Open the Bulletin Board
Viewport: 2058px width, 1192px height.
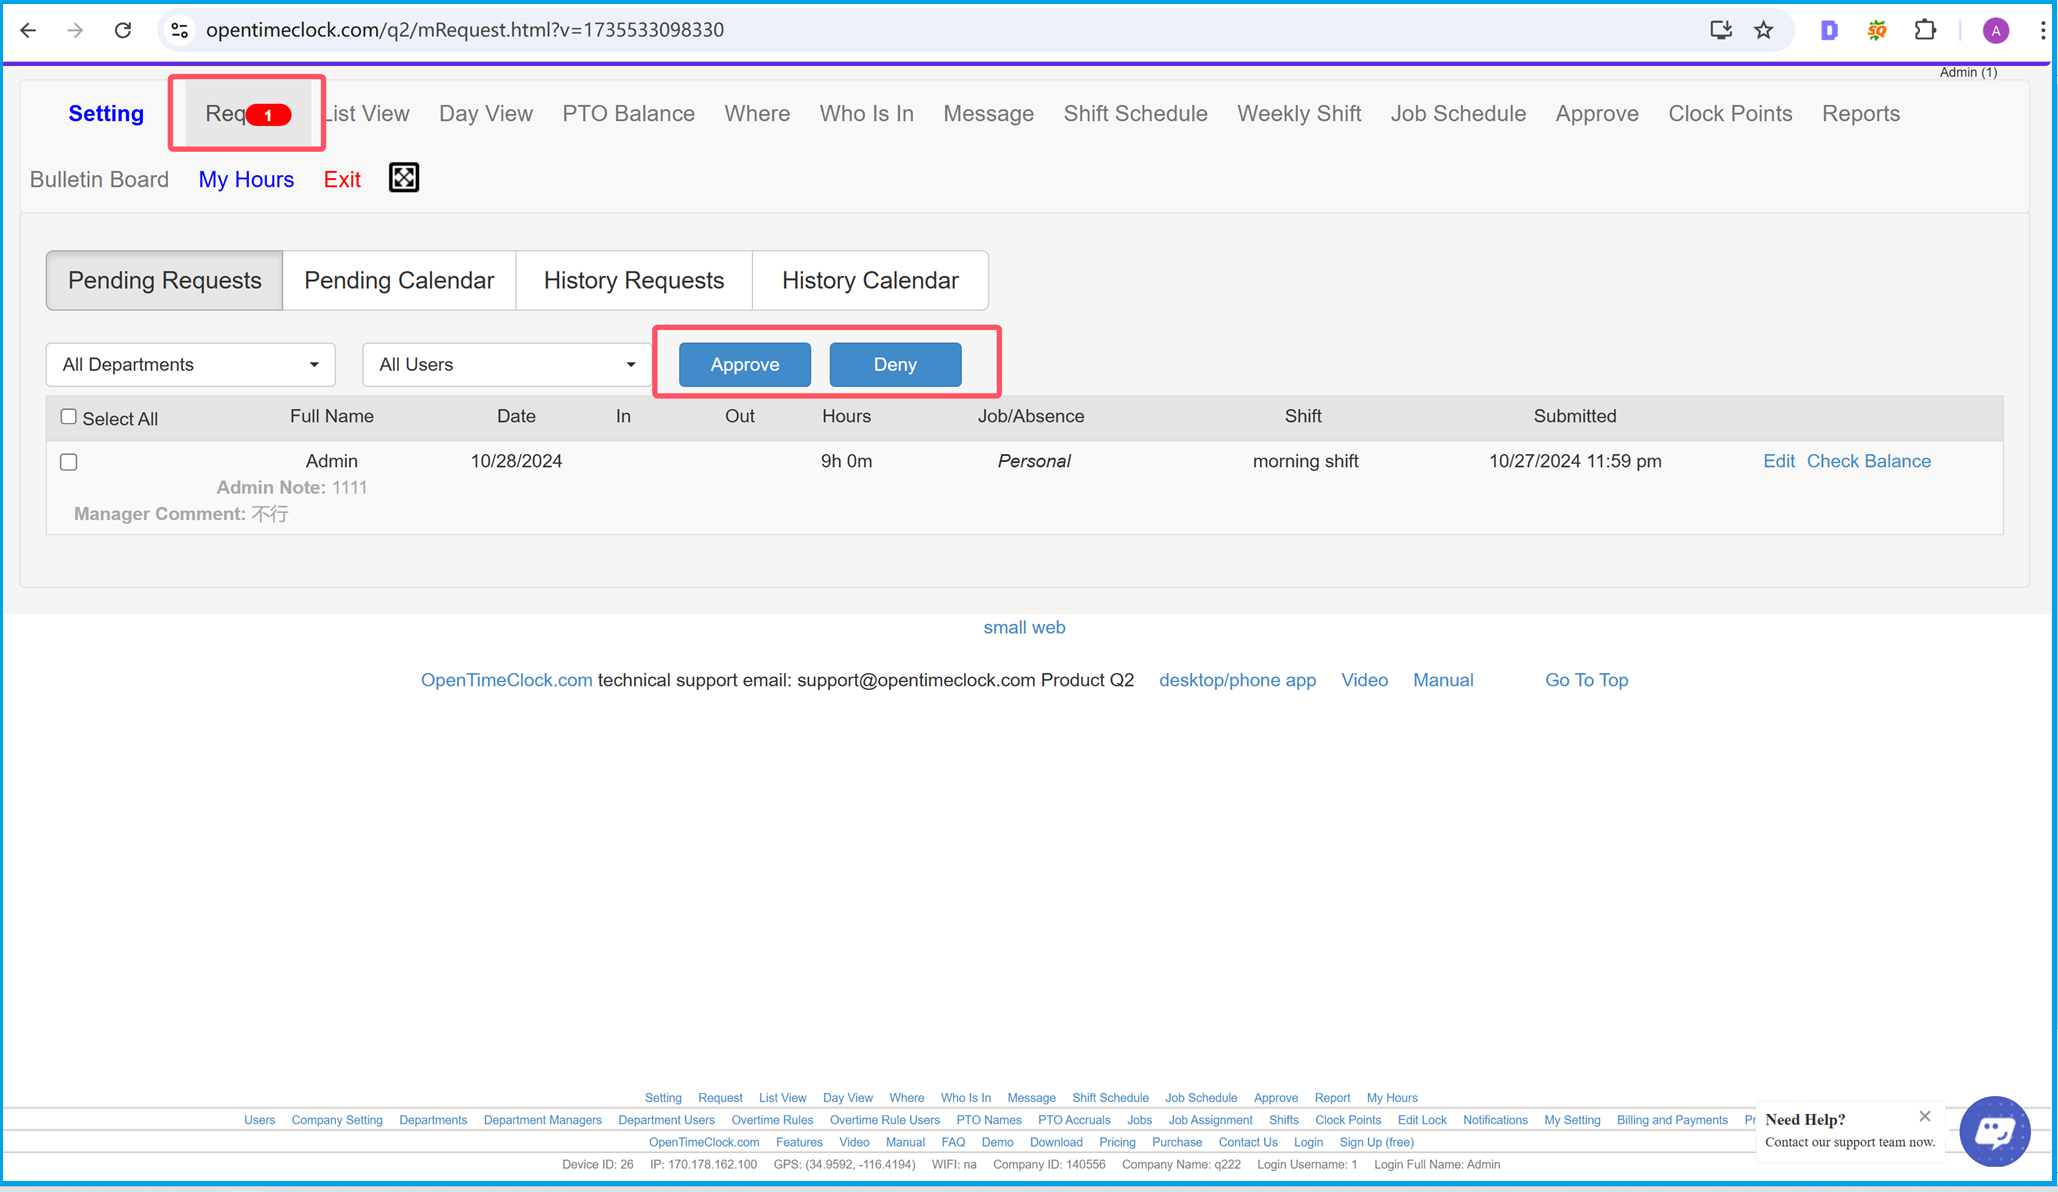click(x=99, y=180)
